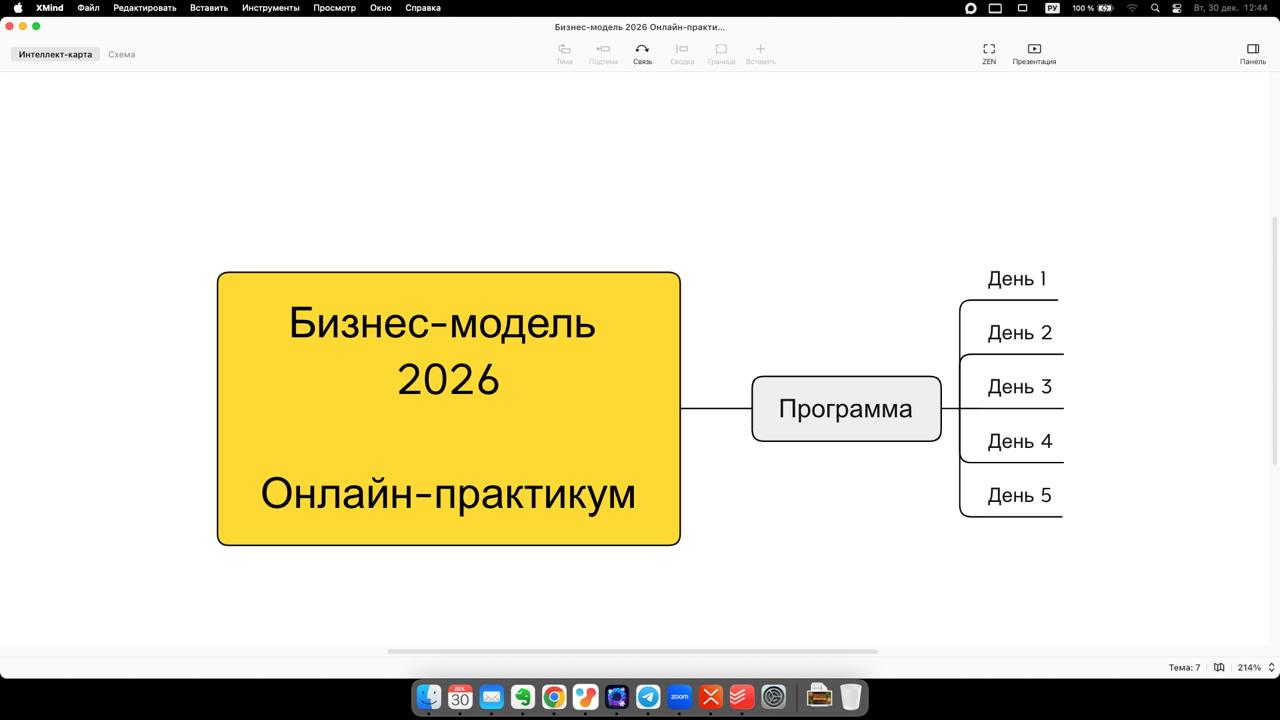Select the День 3 subtopic
Image resolution: width=1280 pixels, height=720 pixels.
point(1019,387)
